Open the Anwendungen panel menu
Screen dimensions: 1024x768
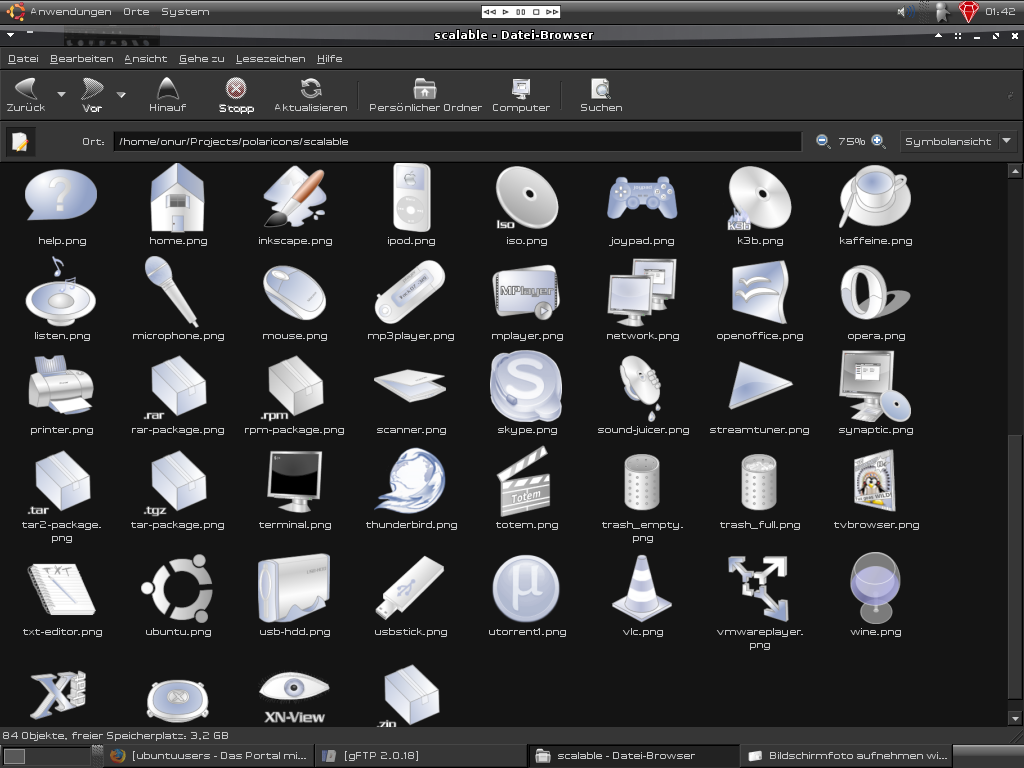point(71,12)
